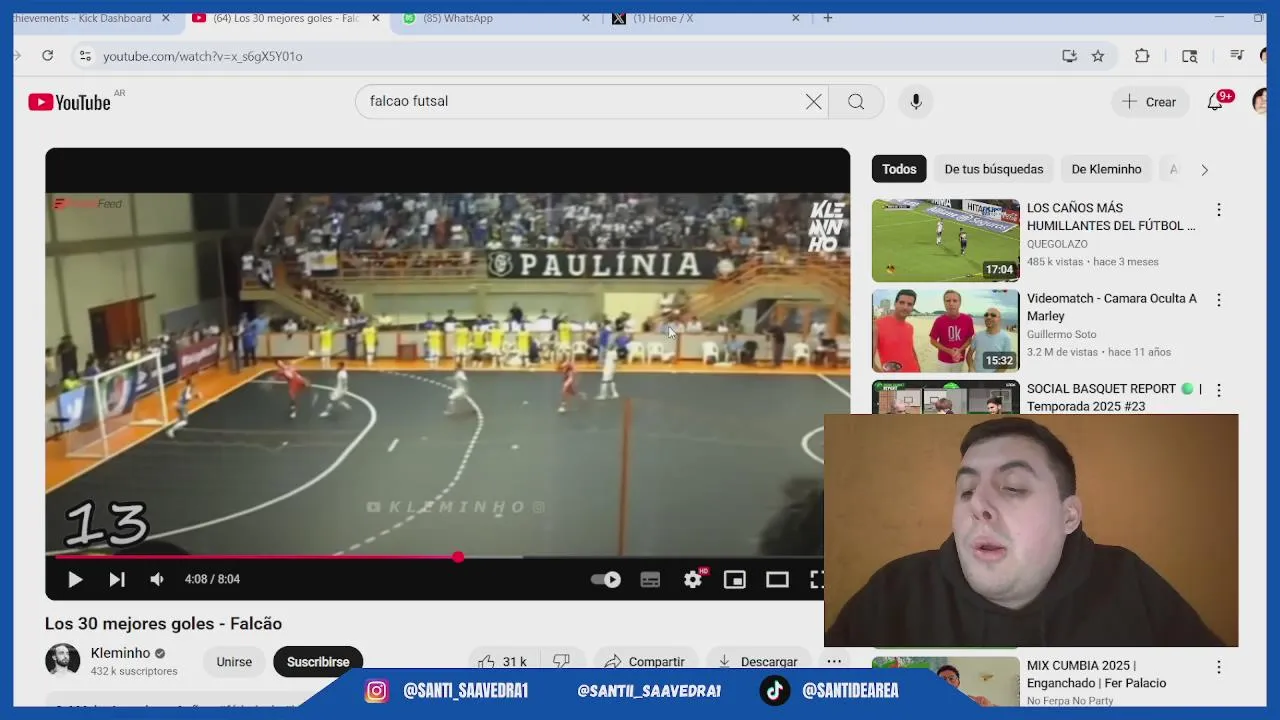Open more actions three-dot menu under video
The image size is (1280, 720).
point(834,661)
